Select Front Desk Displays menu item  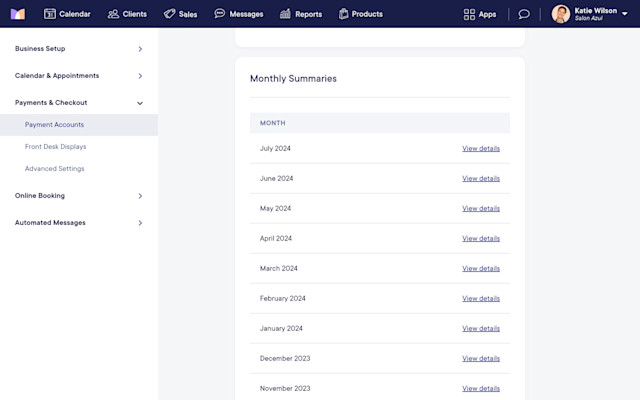tap(56, 147)
